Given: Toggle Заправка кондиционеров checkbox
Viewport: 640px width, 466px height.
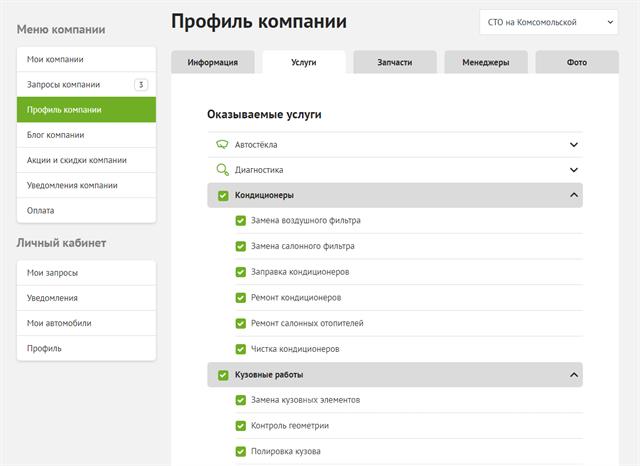Looking at the screenshot, I should 241,272.
